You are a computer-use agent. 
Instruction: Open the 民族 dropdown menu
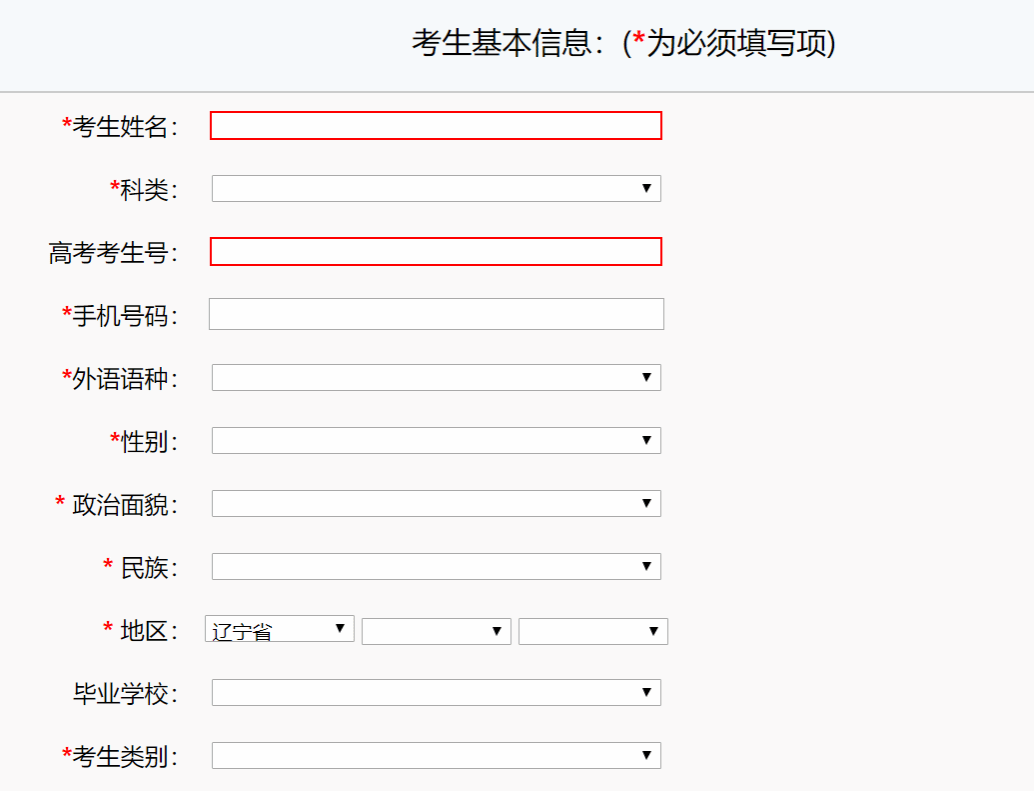point(435,567)
